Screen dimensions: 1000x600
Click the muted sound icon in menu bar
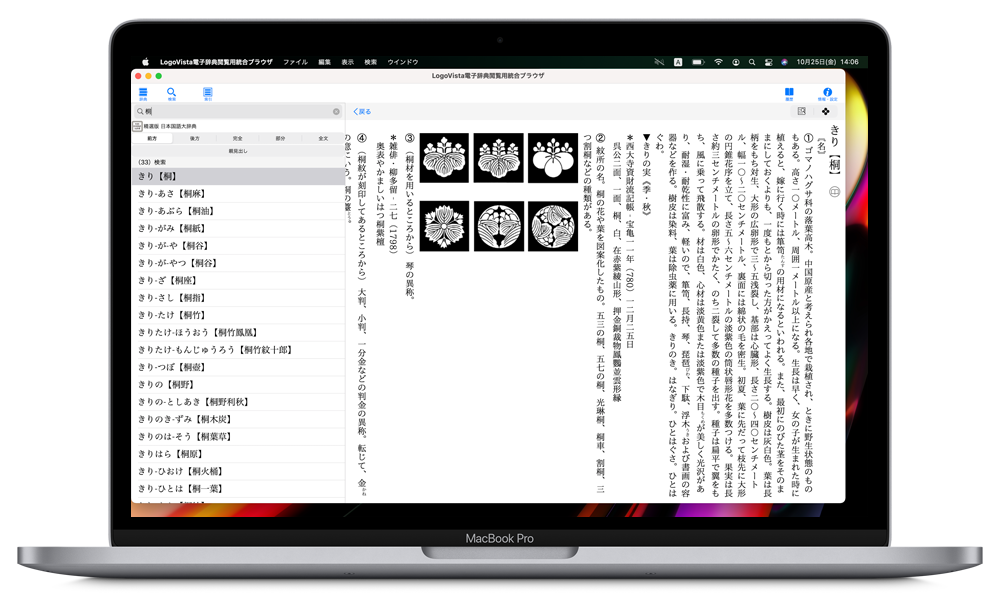(x=659, y=62)
